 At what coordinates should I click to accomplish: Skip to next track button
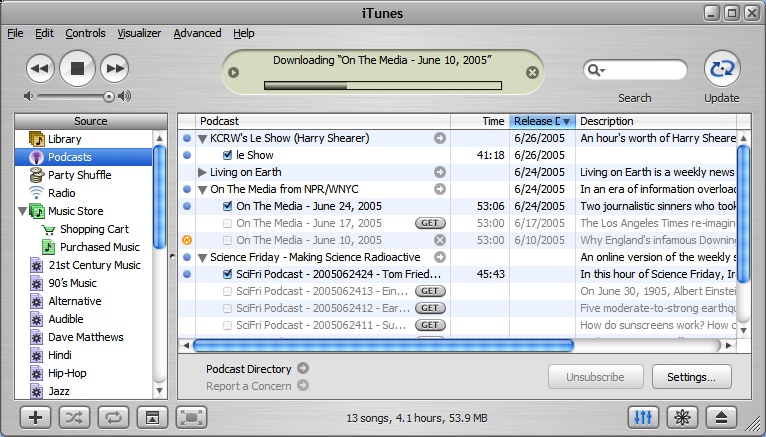pos(115,69)
